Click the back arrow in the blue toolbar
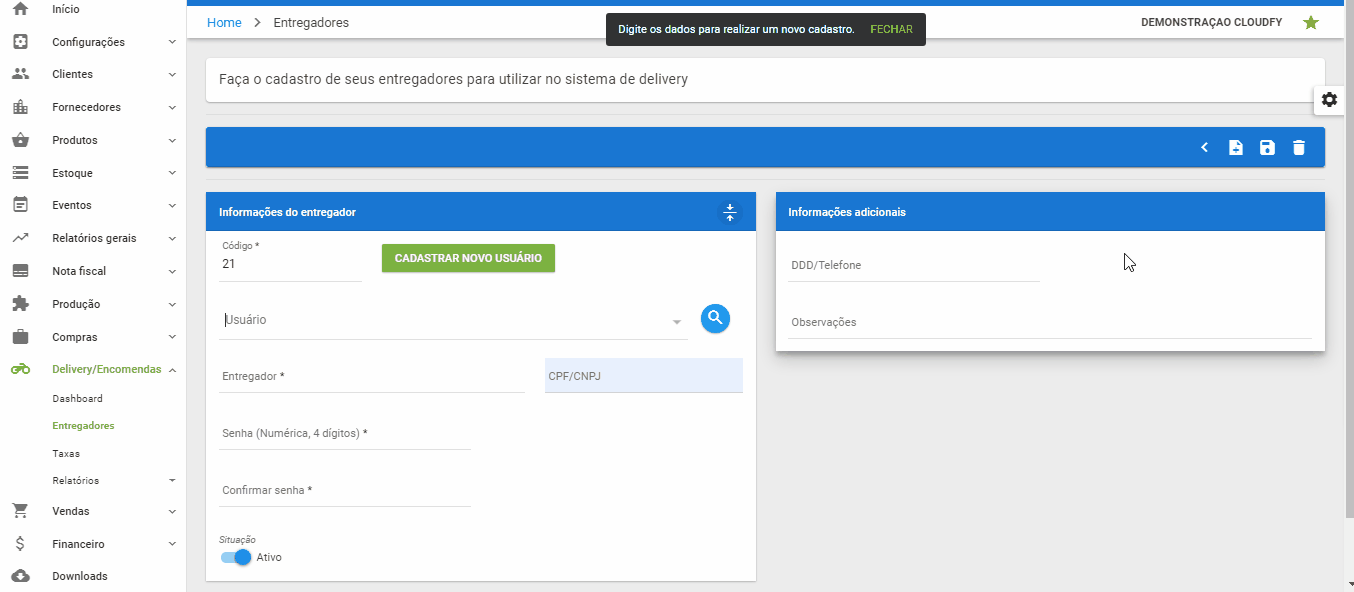 [1204, 147]
